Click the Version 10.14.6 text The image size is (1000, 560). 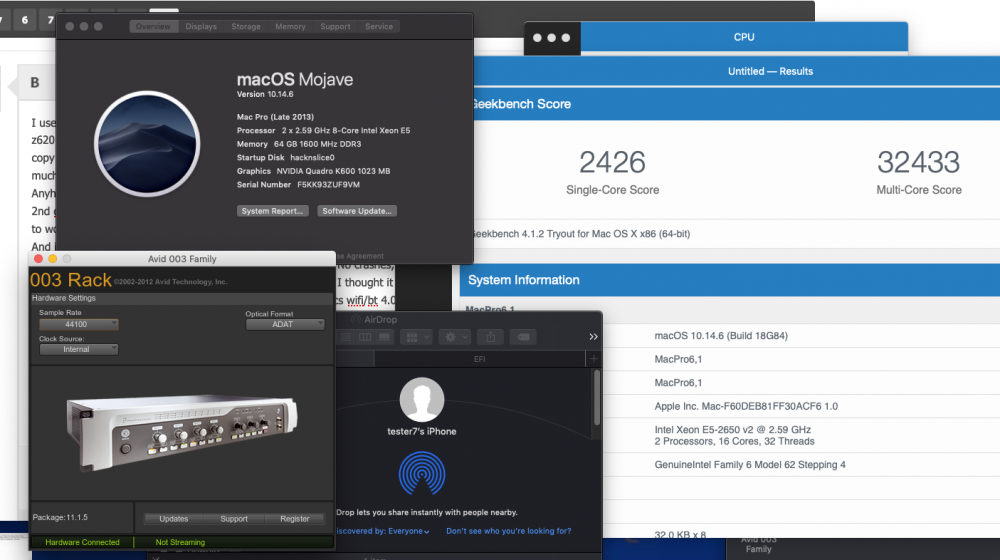[265, 94]
